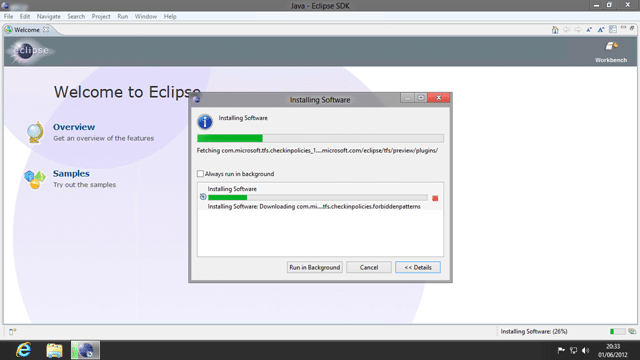Click 'Try out the samples' text
The image size is (640, 360).
click(x=84, y=185)
